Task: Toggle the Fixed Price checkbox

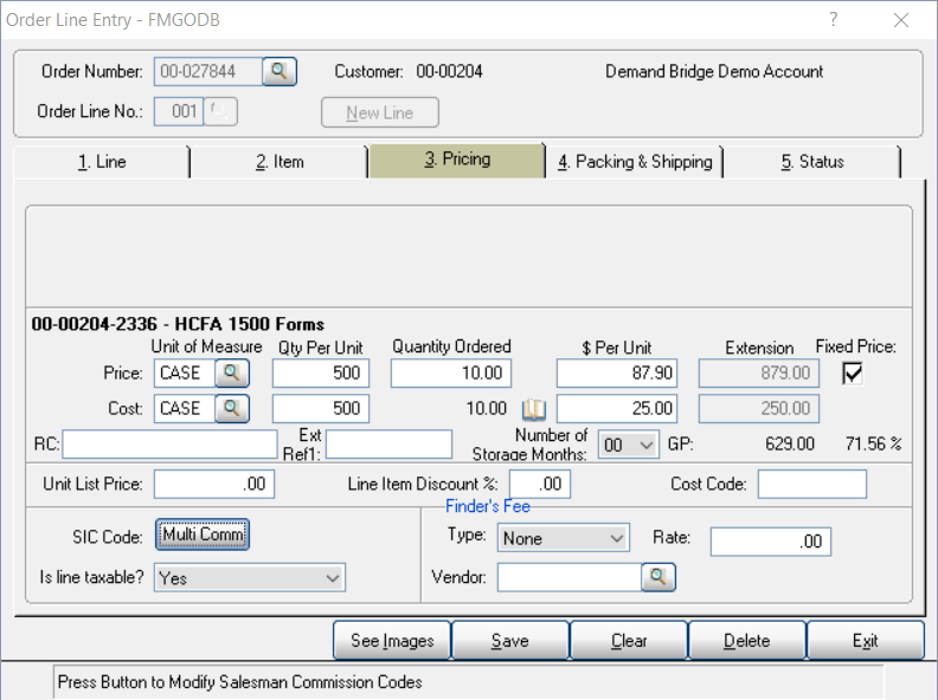Action: [852, 373]
